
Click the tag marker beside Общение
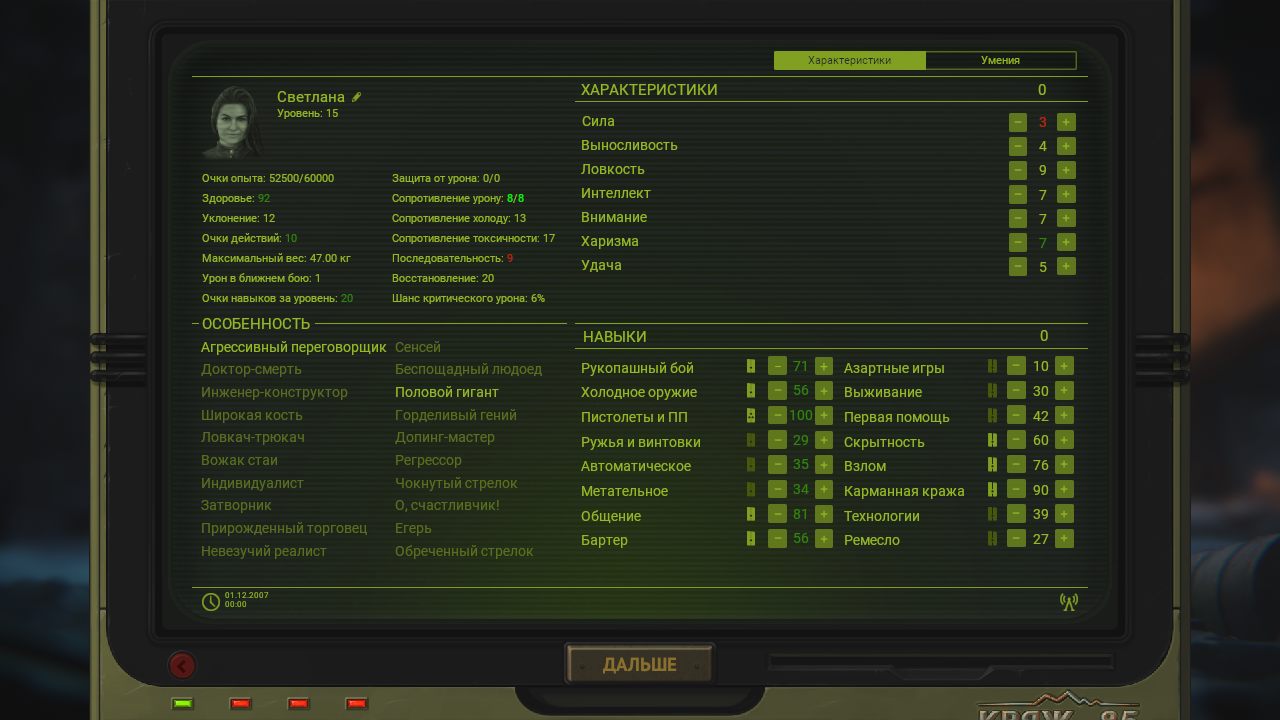coord(751,514)
